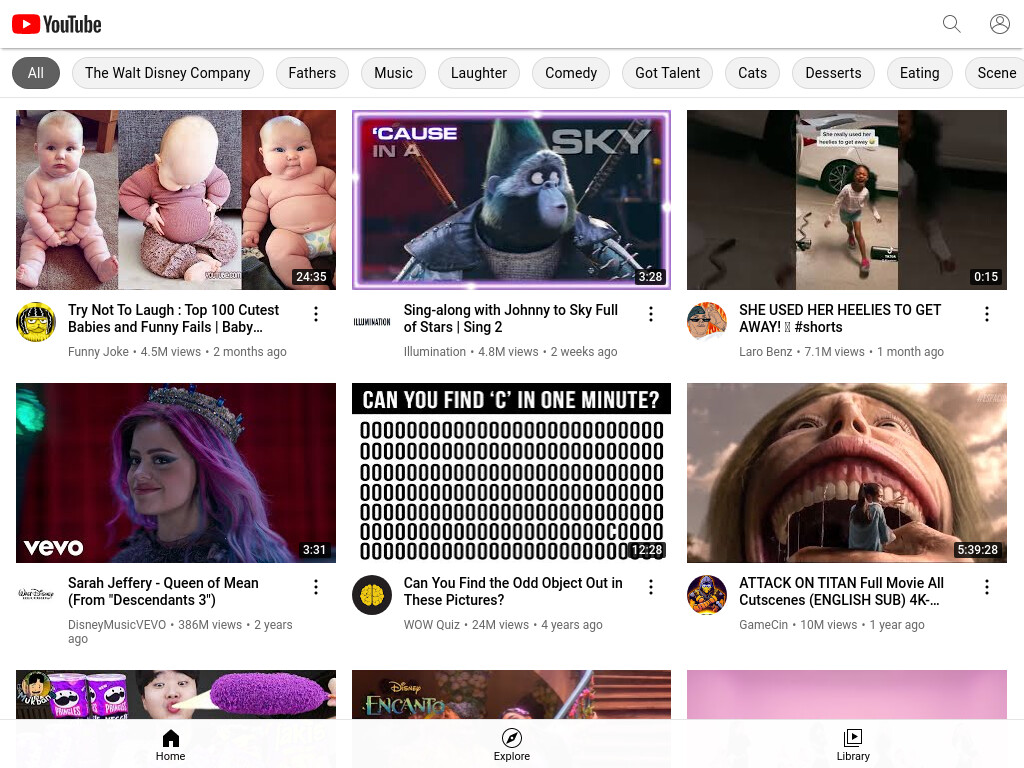Play the heelies shorts thumbnail
Screen dimensions: 1024x768
846,200
